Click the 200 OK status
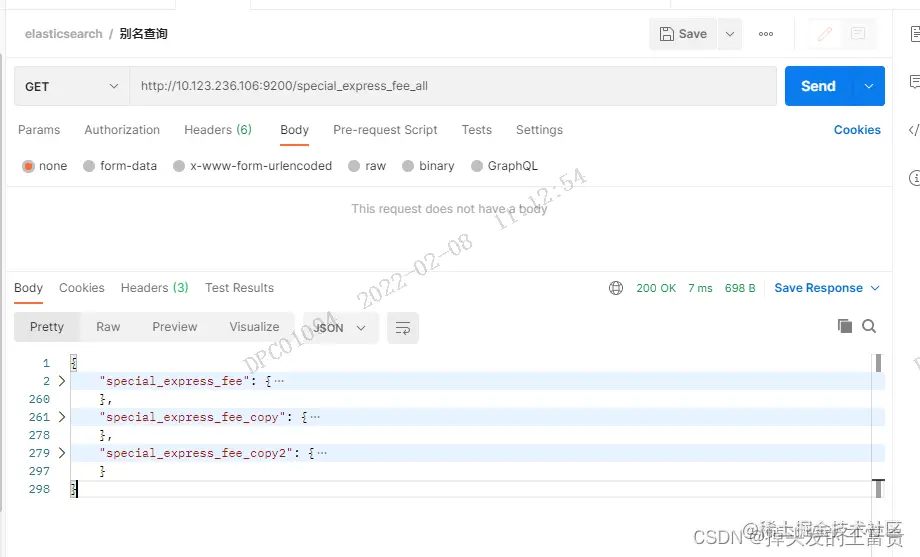Viewport: 920px width, 557px height. pyautogui.click(x=656, y=288)
